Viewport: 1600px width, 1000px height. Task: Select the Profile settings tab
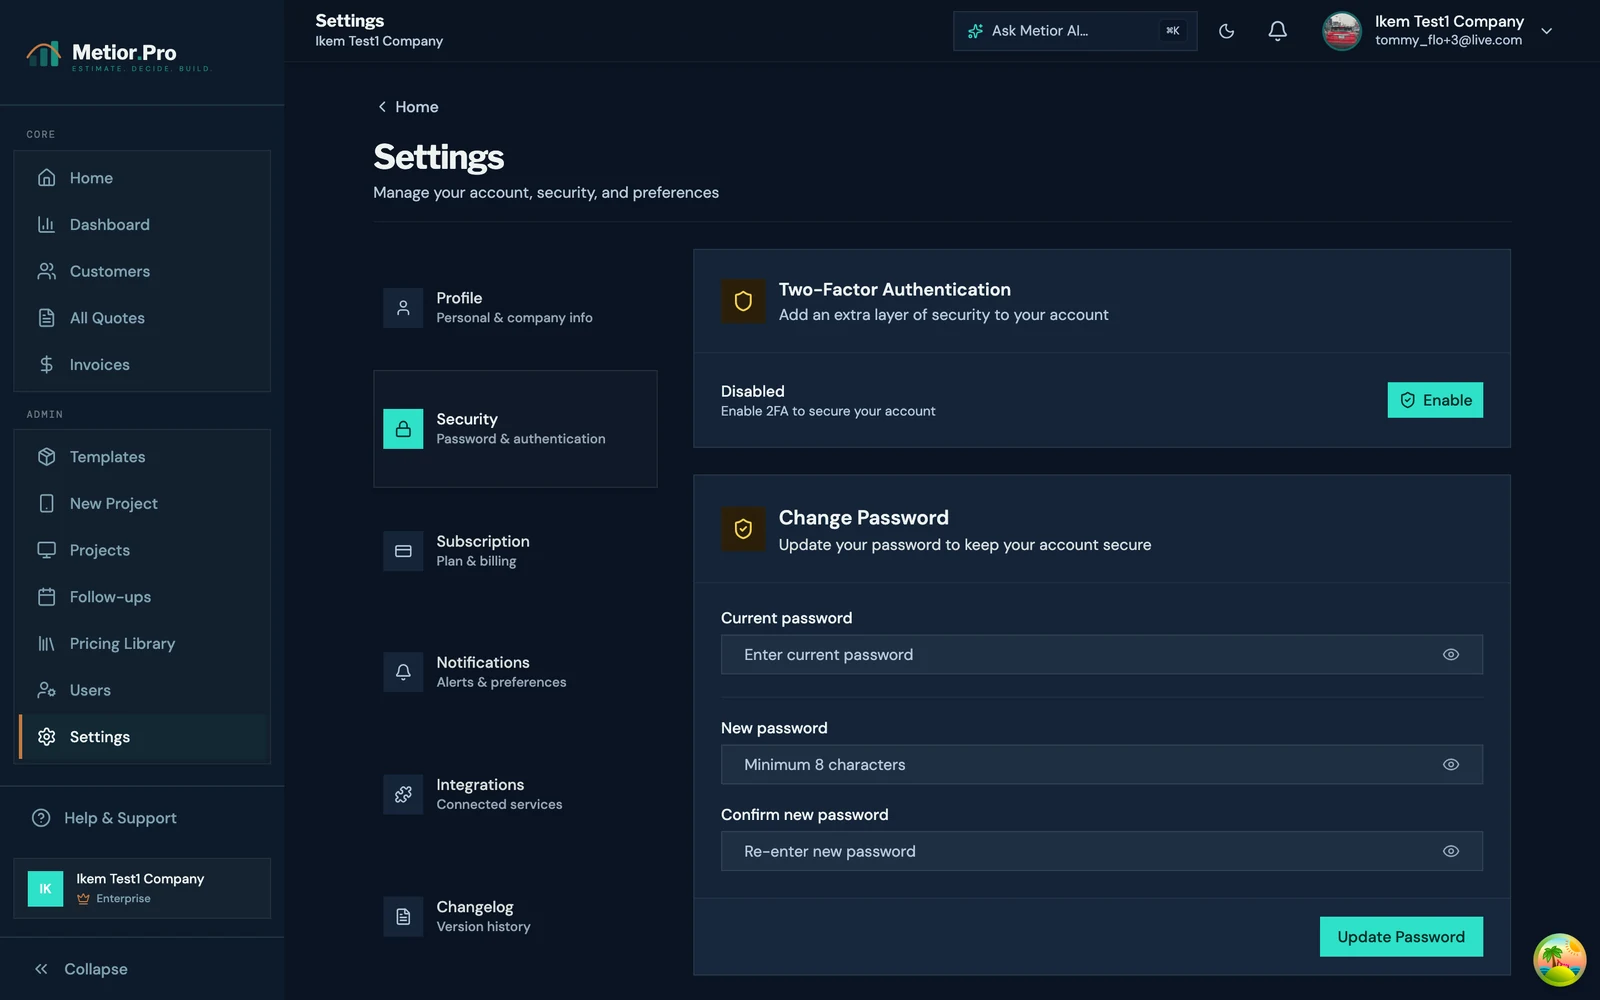[x=515, y=308]
